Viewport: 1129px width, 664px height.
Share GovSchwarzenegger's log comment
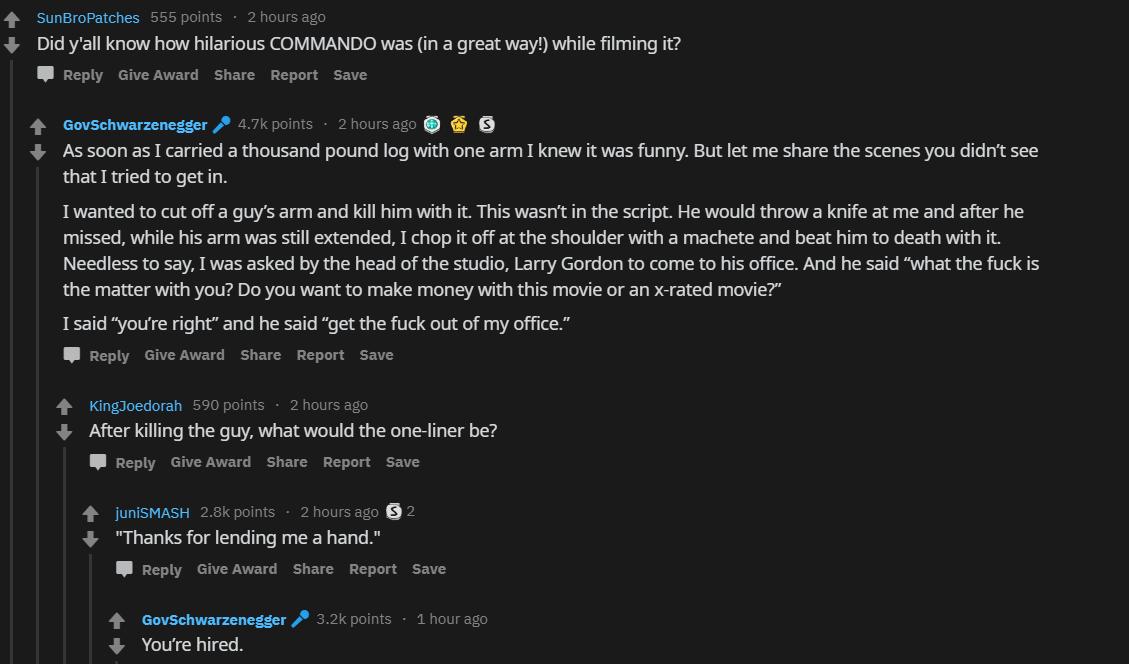pos(260,355)
